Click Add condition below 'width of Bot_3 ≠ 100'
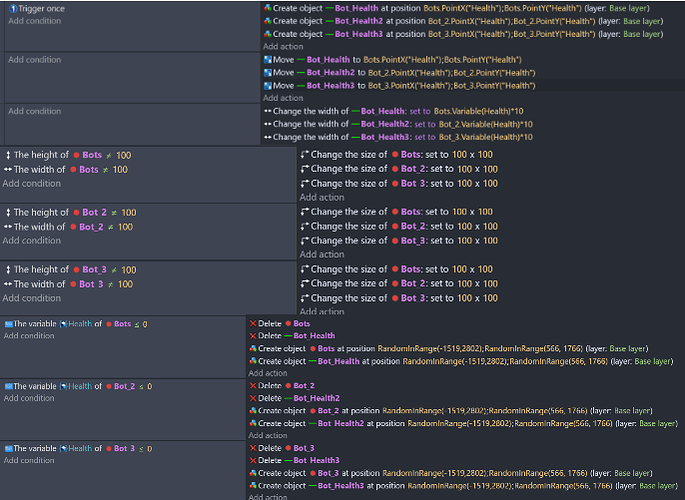685x500 pixels. coord(31,298)
